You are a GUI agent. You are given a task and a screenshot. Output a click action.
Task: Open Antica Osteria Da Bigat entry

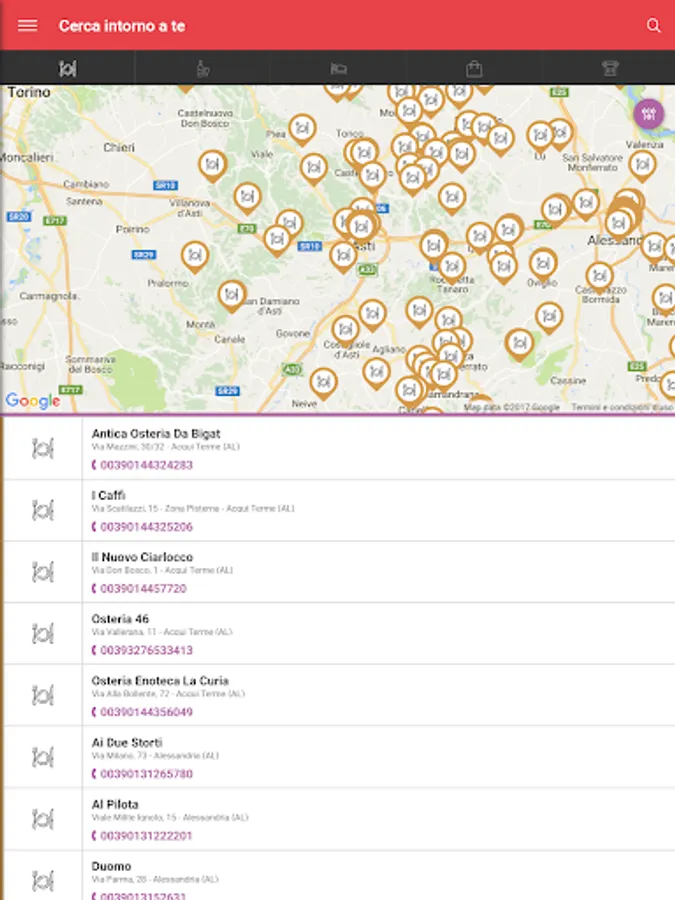coord(339,448)
